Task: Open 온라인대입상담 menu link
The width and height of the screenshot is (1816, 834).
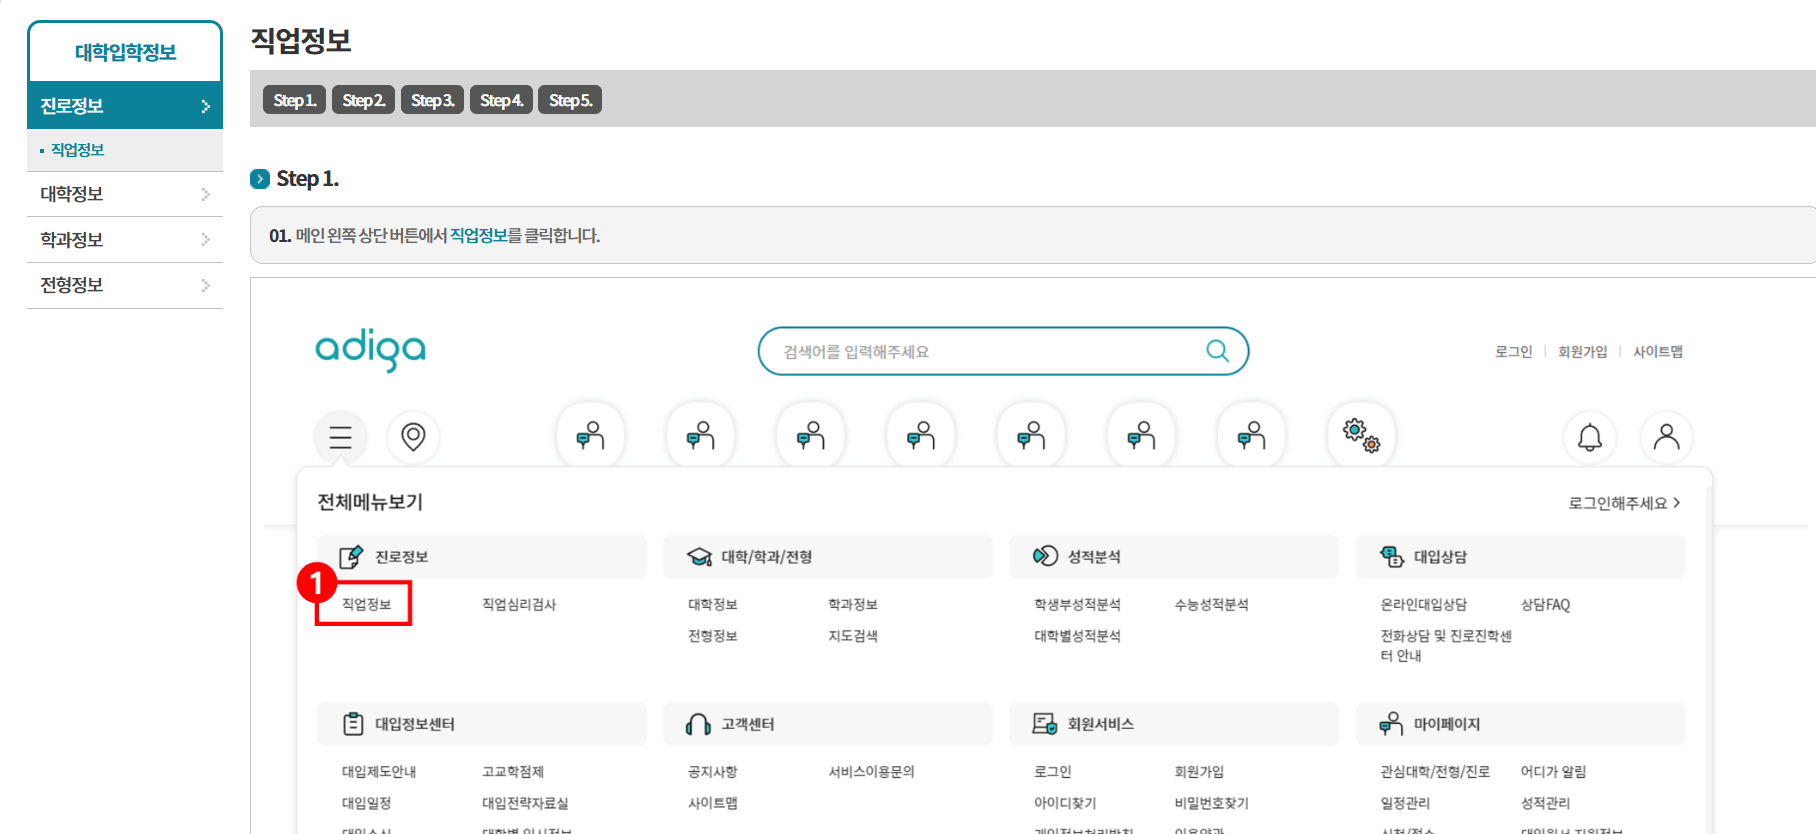Action: (1423, 604)
